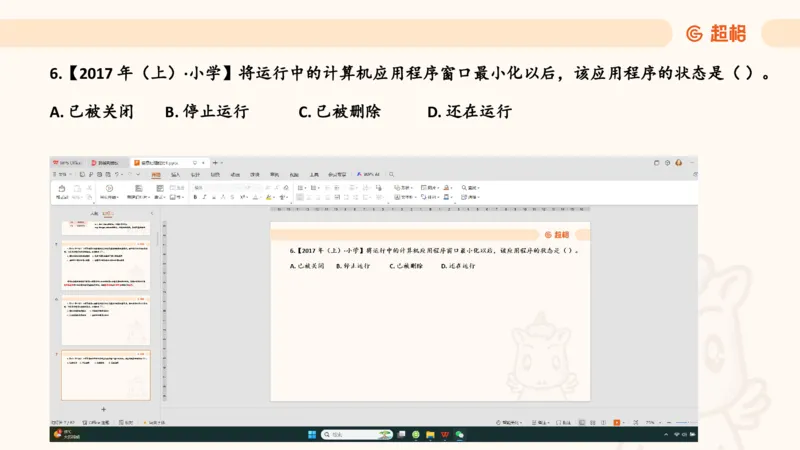Select the Slide Show ribbon tab

point(255,174)
